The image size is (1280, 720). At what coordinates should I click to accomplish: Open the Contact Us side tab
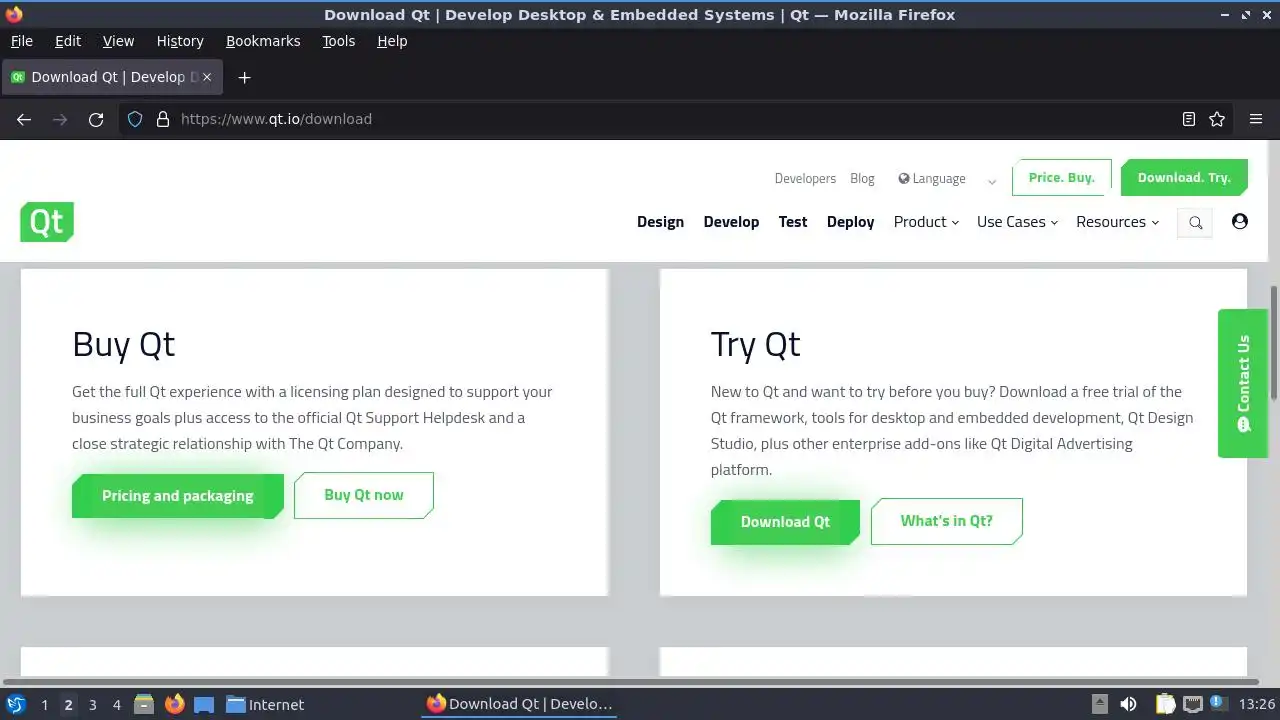point(1243,383)
